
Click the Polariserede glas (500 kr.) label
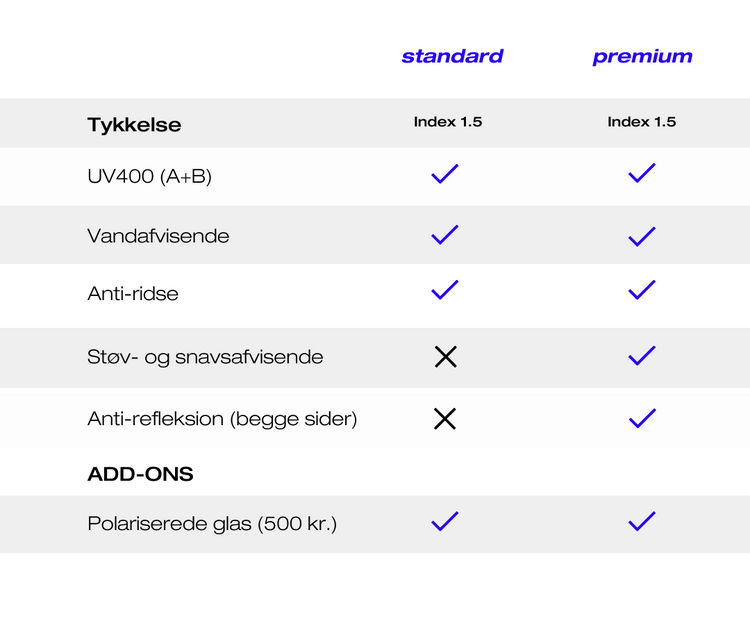[x=212, y=523]
